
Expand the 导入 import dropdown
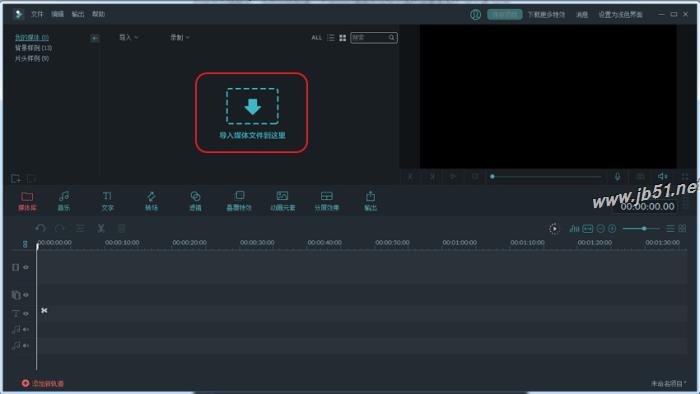point(129,37)
